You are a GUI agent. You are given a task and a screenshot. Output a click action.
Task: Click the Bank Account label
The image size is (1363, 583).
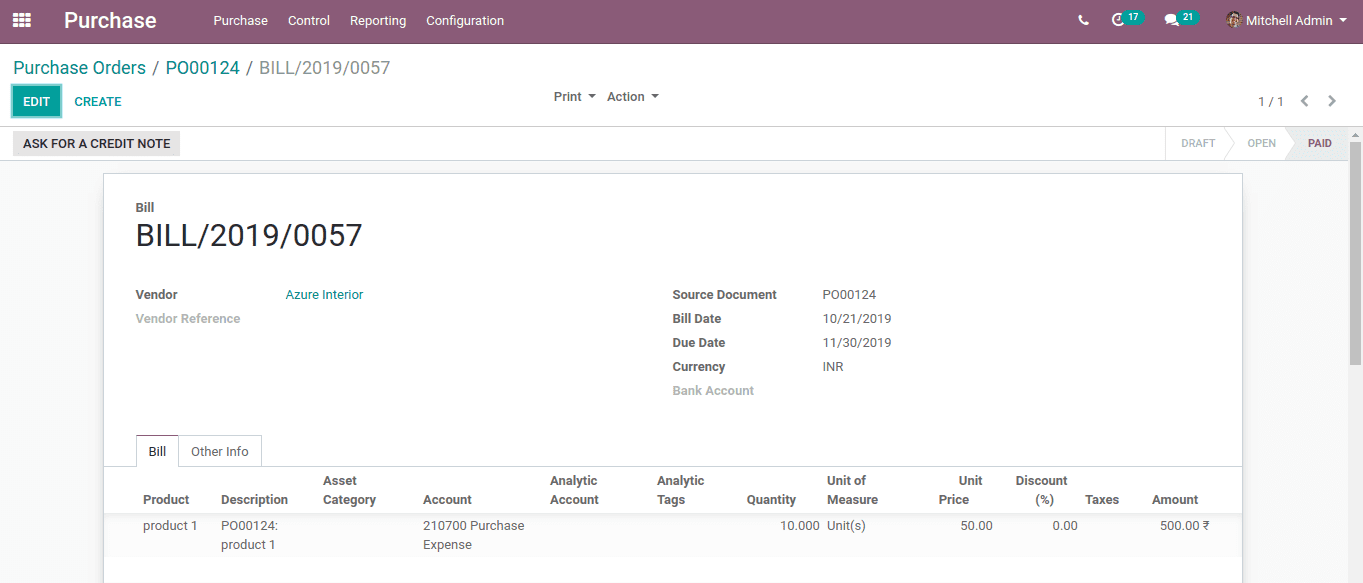click(713, 391)
